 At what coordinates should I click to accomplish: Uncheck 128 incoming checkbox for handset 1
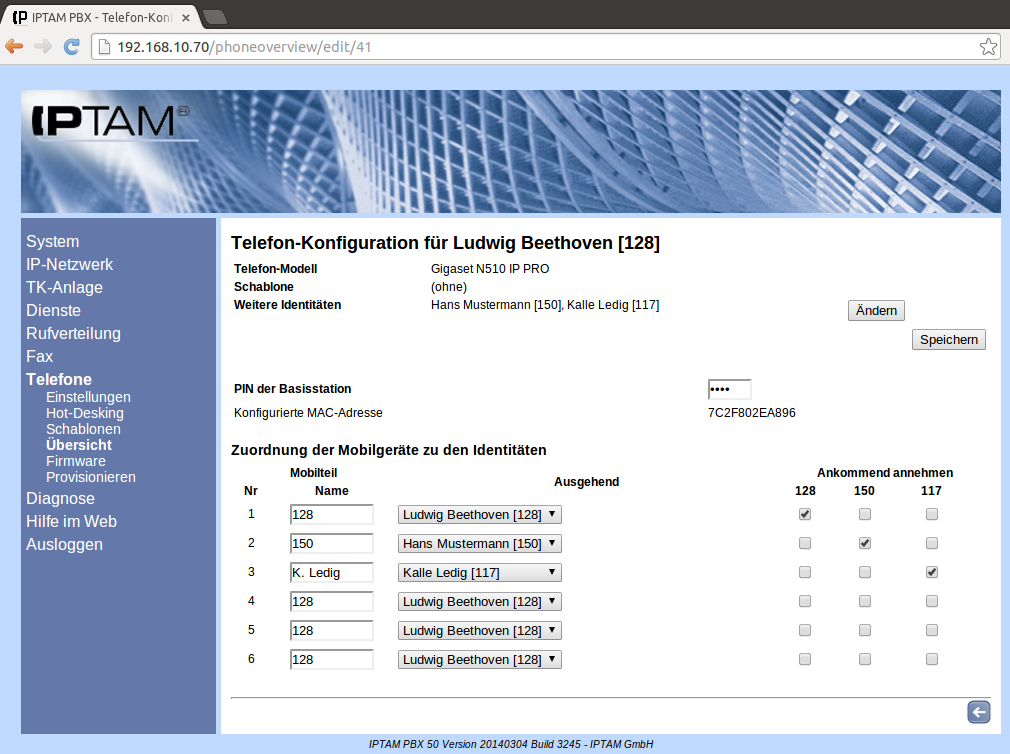click(805, 514)
